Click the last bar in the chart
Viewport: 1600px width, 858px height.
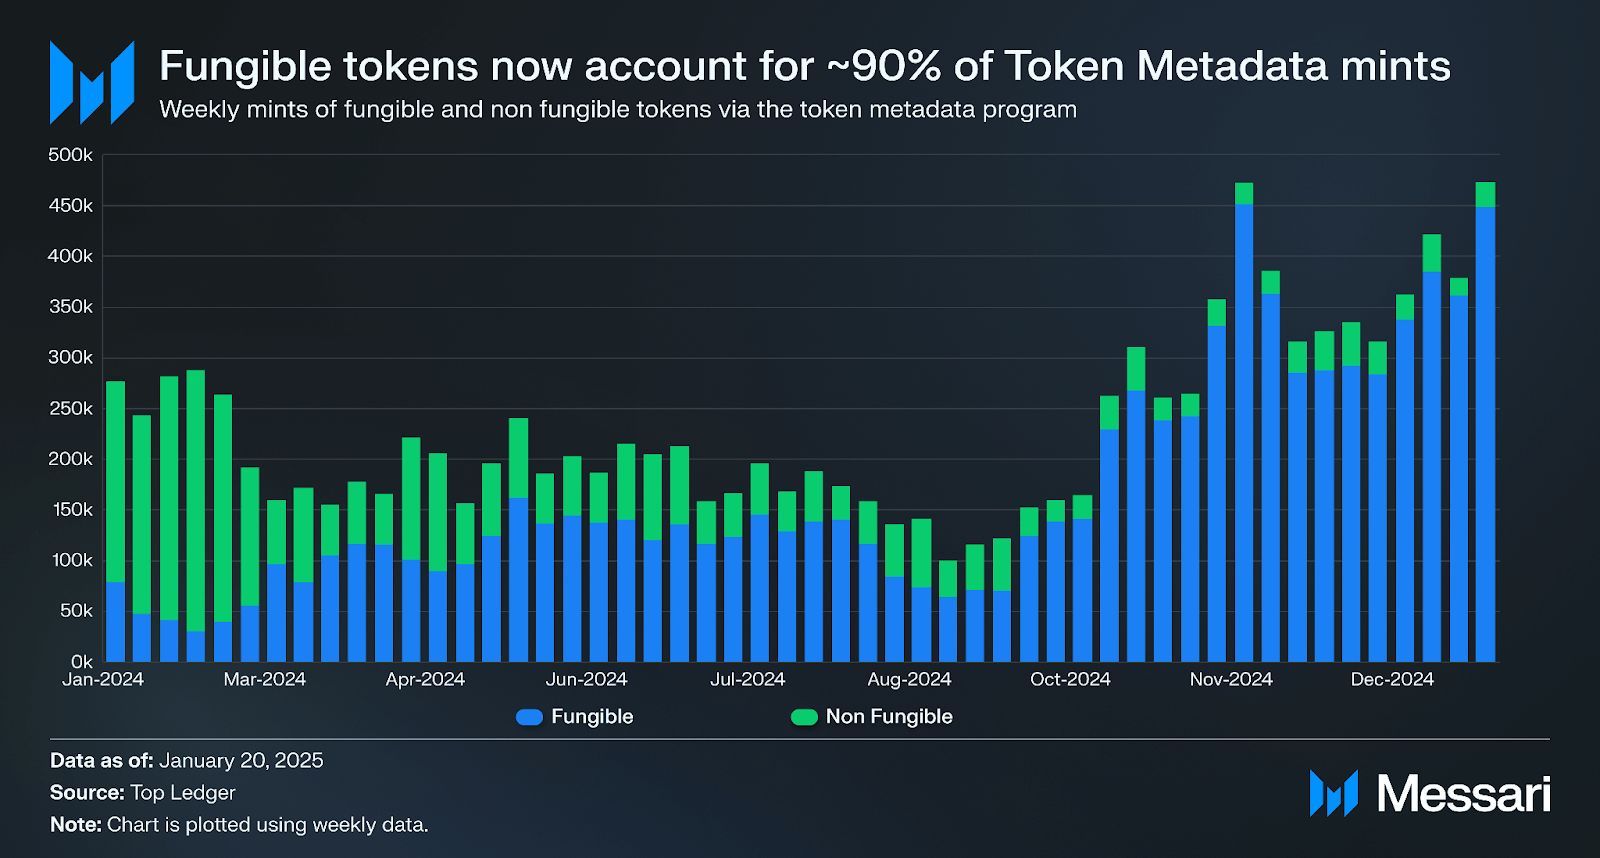(x=1485, y=422)
